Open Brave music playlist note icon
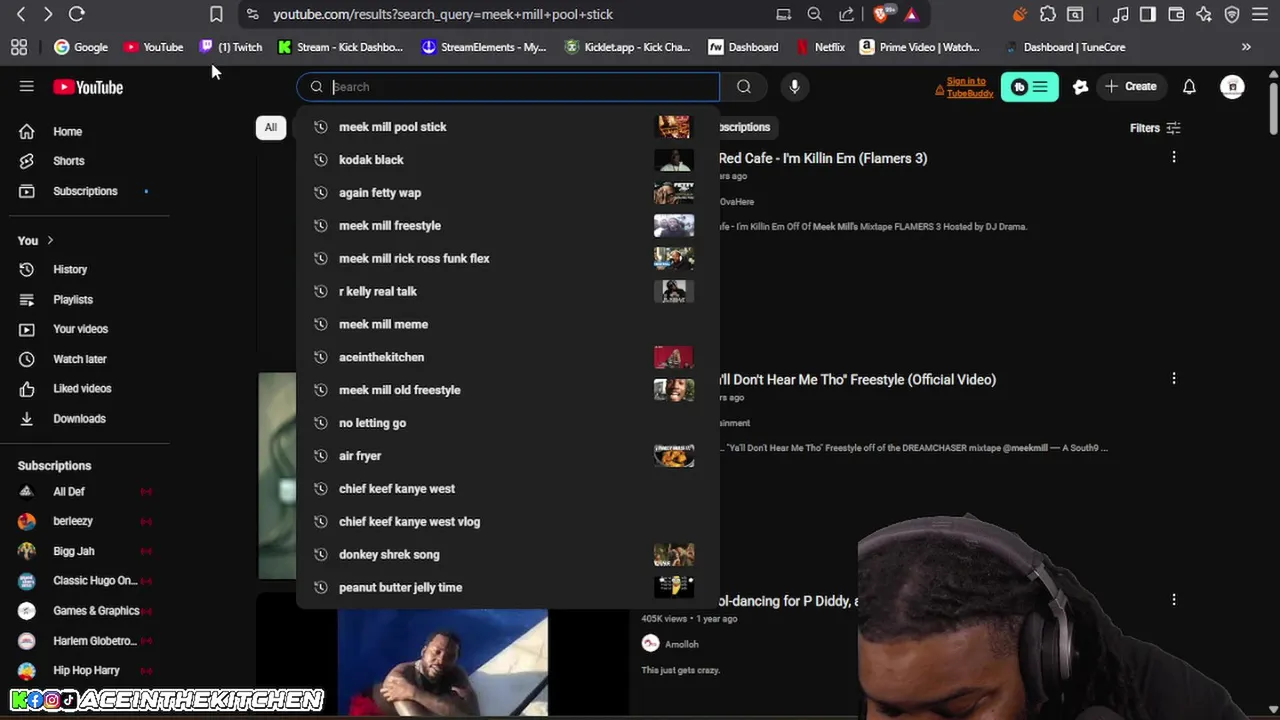The width and height of the screenshot is (1280, 720). click(1121, 14)
